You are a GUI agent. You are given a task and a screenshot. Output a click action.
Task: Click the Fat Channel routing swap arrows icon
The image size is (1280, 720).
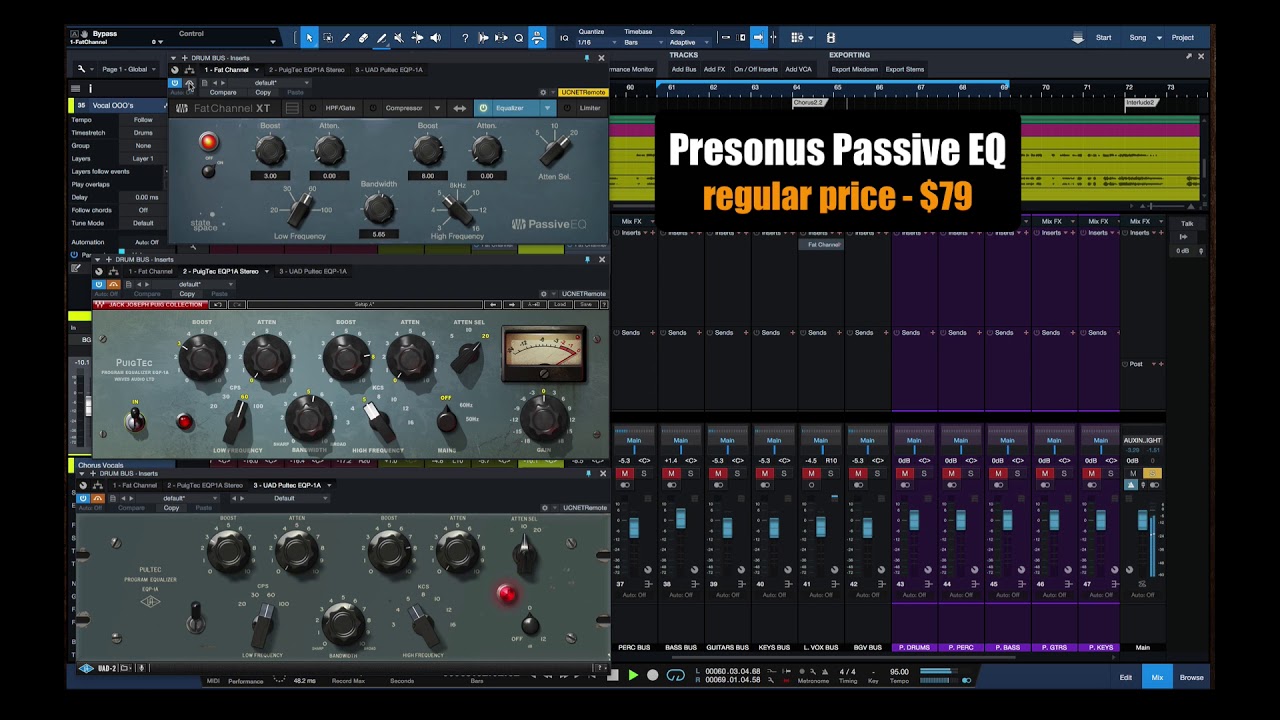point(460,108)
